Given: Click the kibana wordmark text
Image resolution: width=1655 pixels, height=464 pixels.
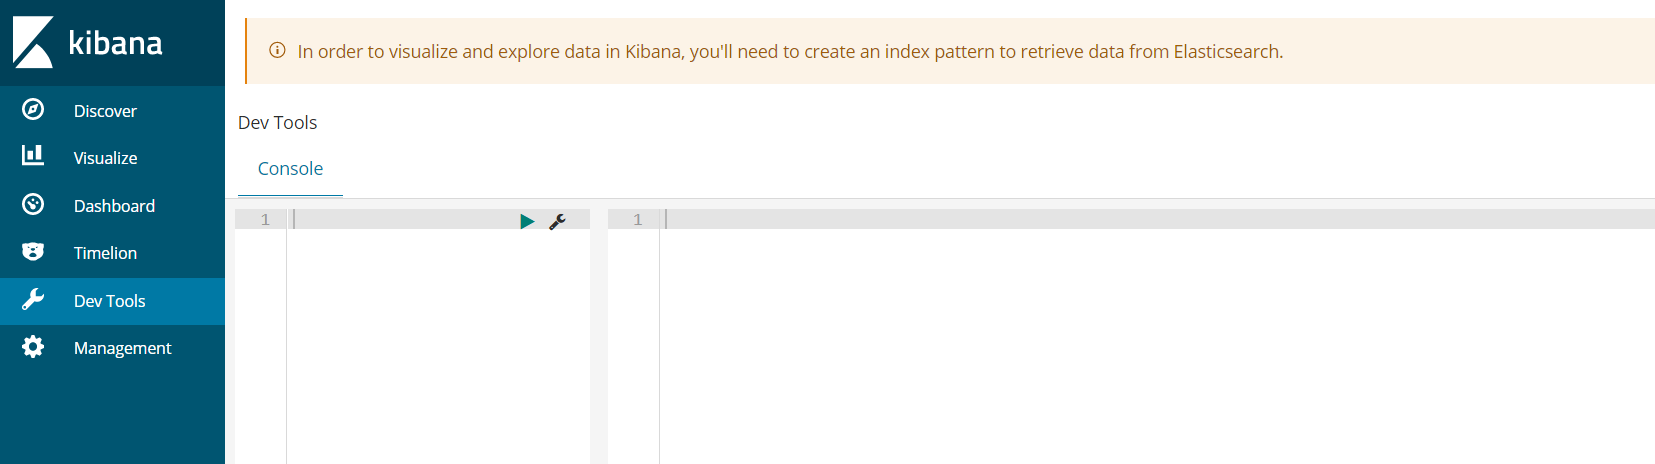Looking at the screenshot, I should [x=115, y=43].
